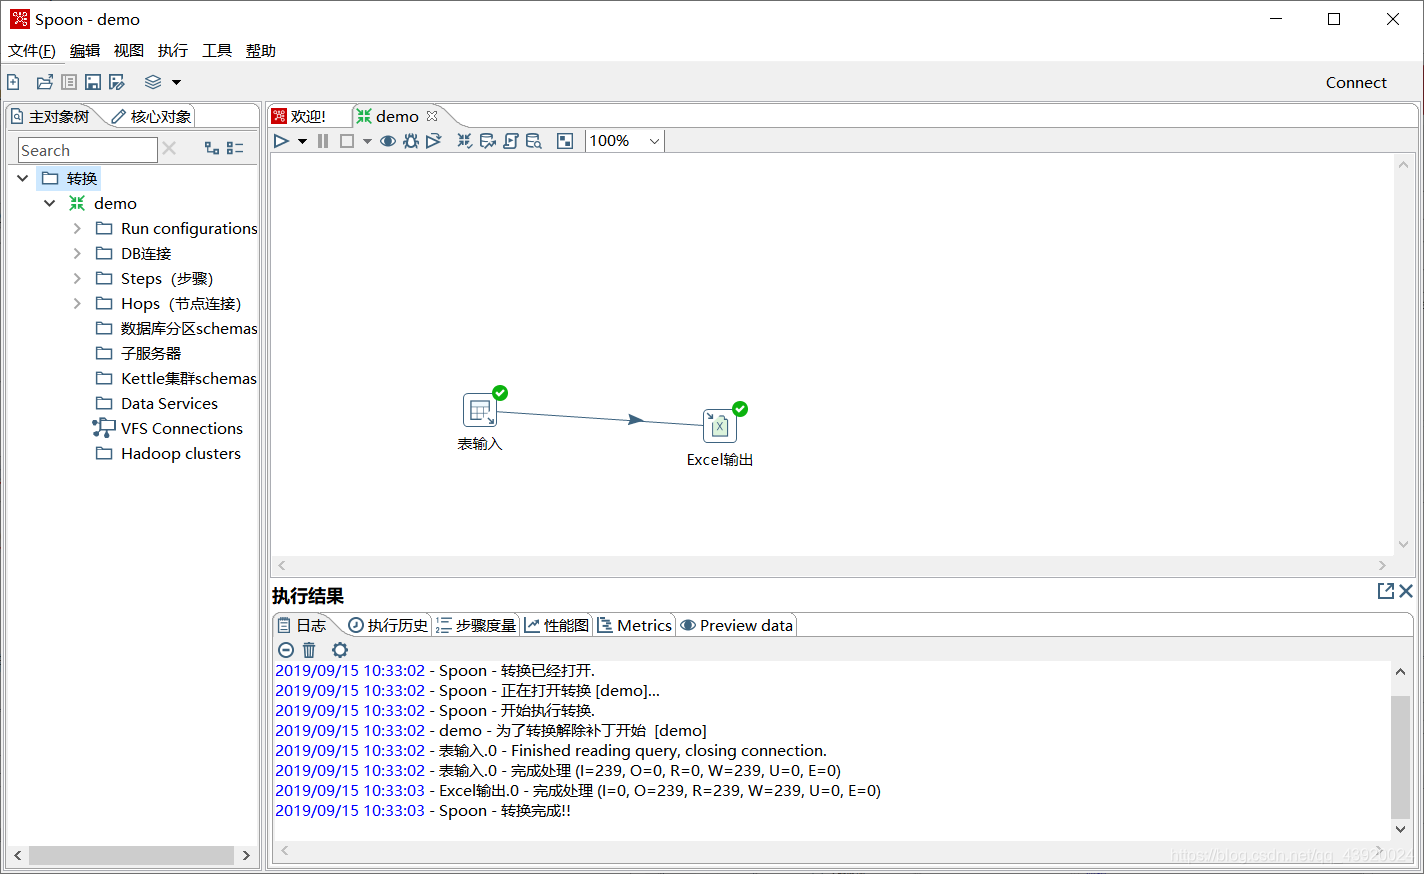The width and height of the screenshot is (1424, 874).
Task: Switch to Preview data results tab
Action: pyautogui.click(x=737, y=625)
